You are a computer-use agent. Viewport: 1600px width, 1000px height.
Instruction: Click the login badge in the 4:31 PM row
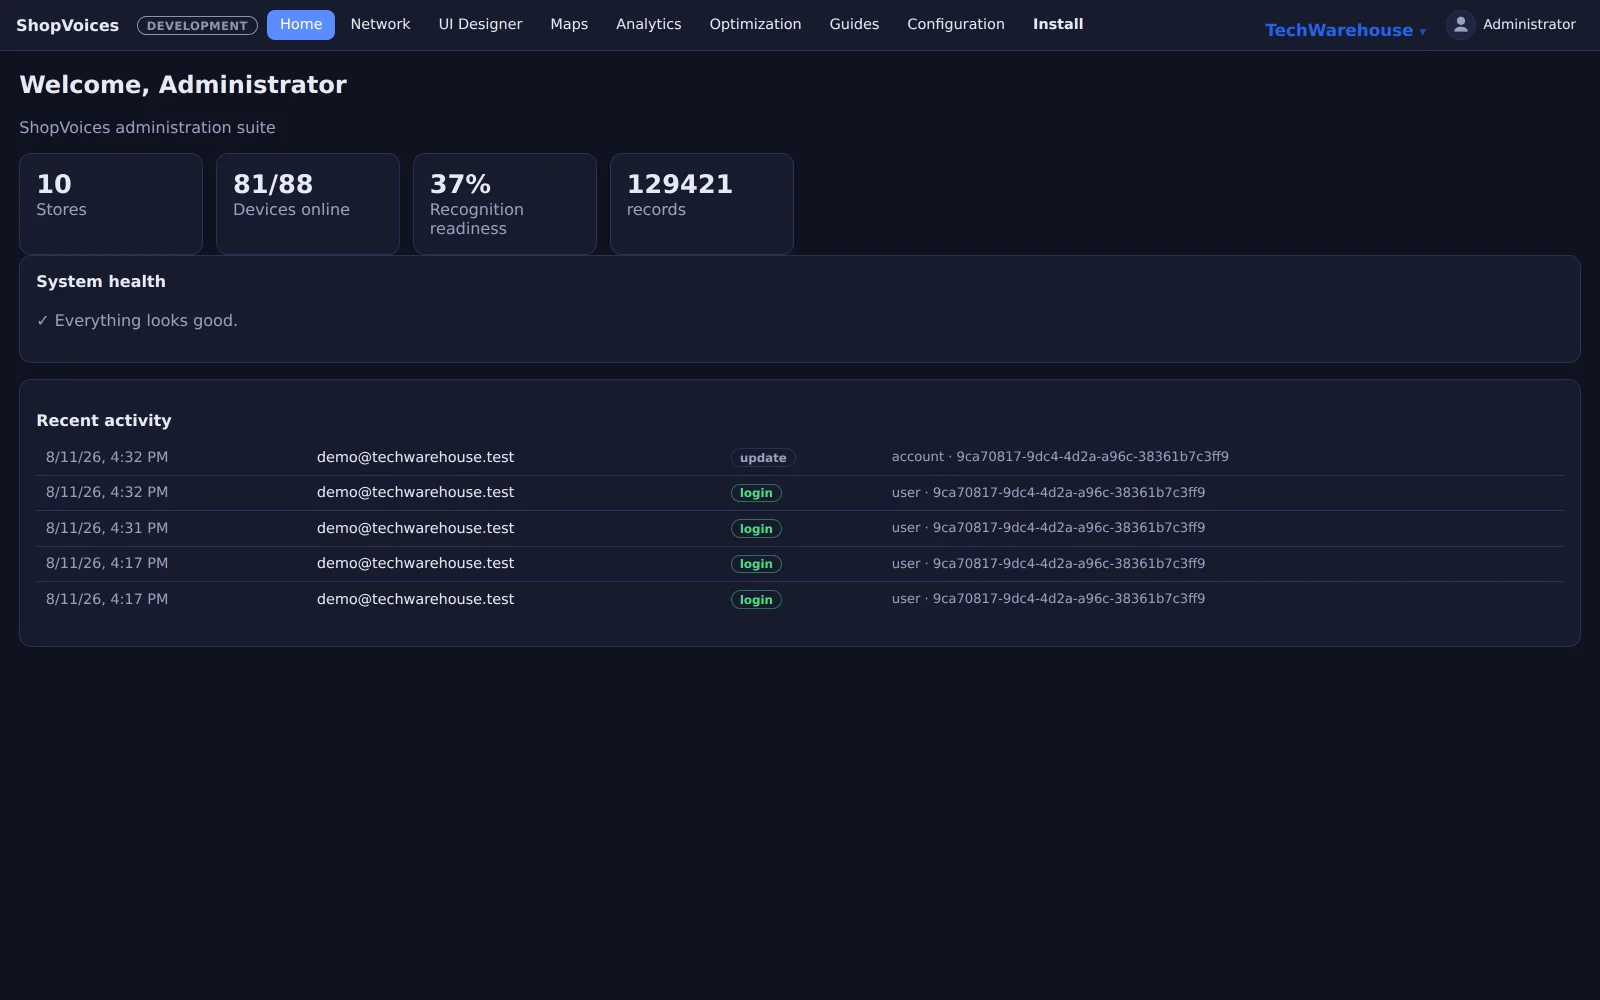point(756,529)
